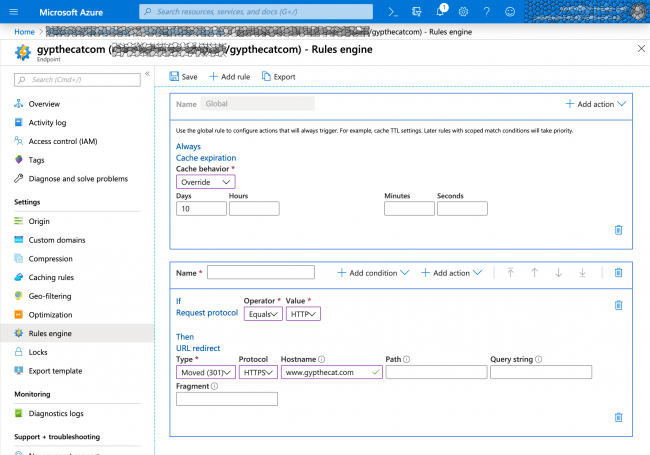Expand the Add condition menu

pos(373,273)
